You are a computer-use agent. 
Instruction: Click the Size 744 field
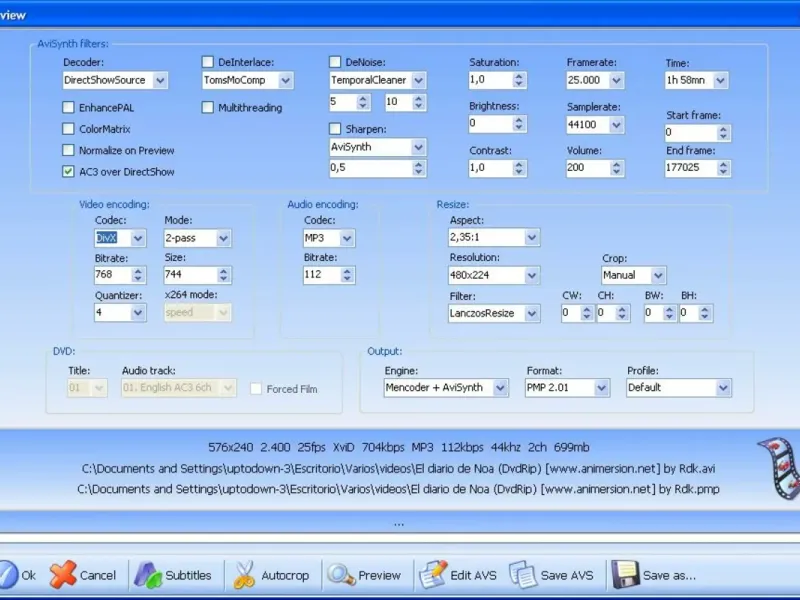tap(190, 274)
